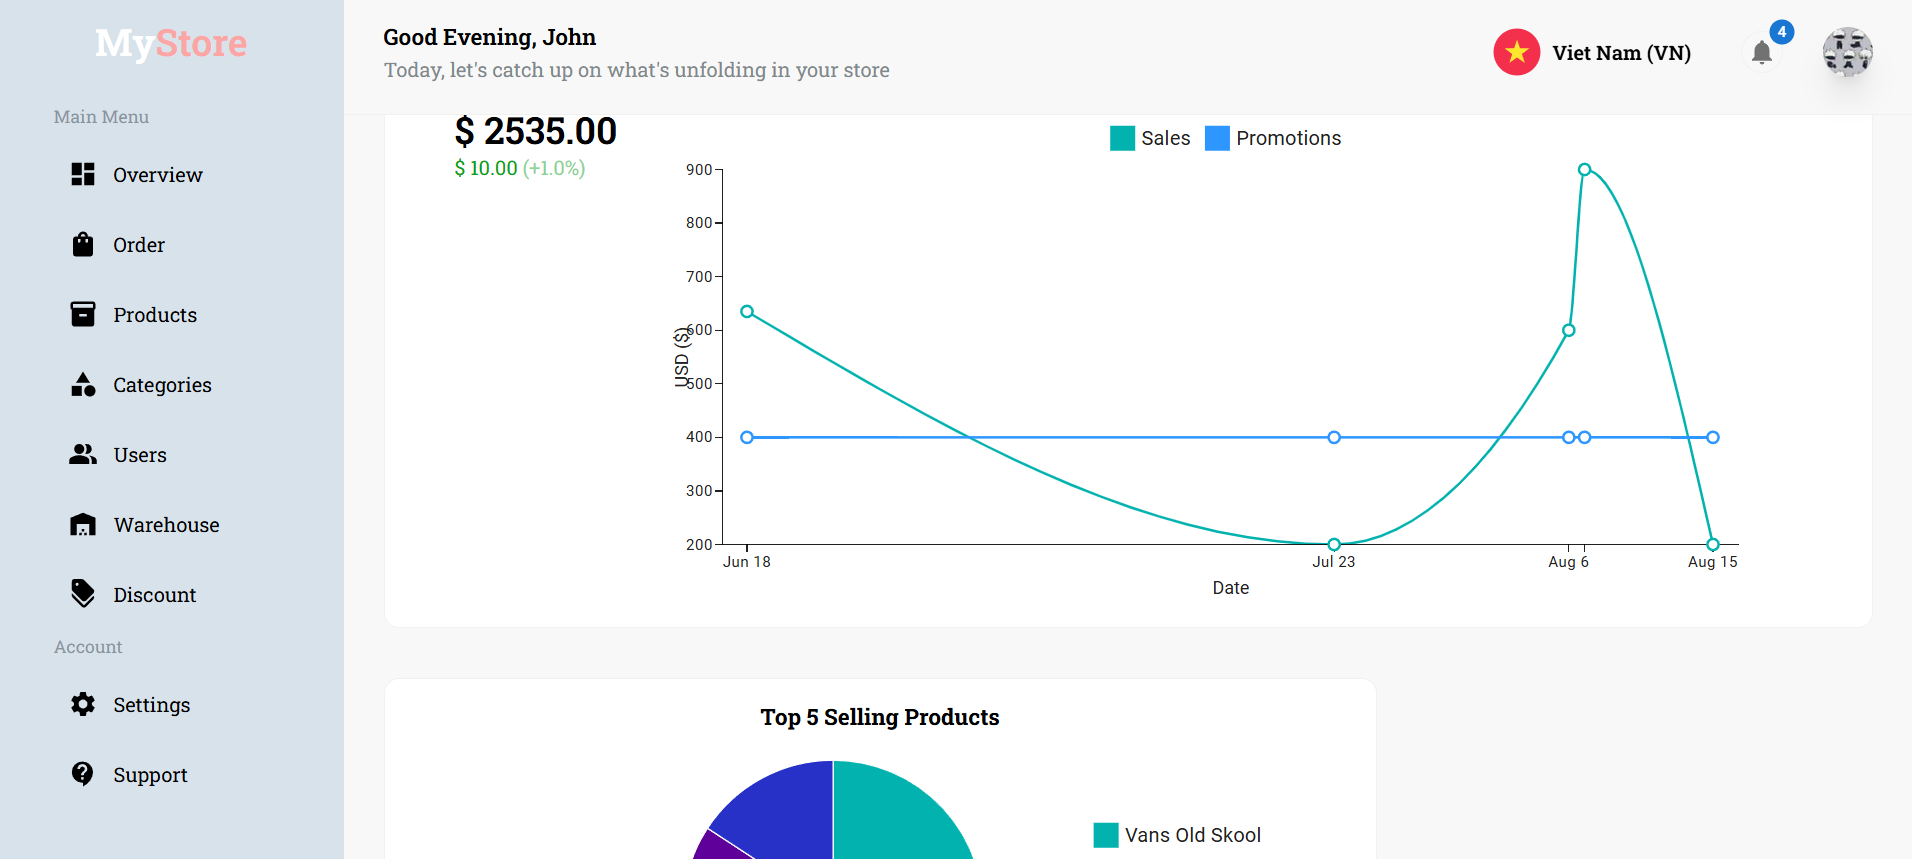Image resolution: width=1912 pixels, height=859 pixels.
Task: Click the notification badge showing 4
Action: [1781, 32]
